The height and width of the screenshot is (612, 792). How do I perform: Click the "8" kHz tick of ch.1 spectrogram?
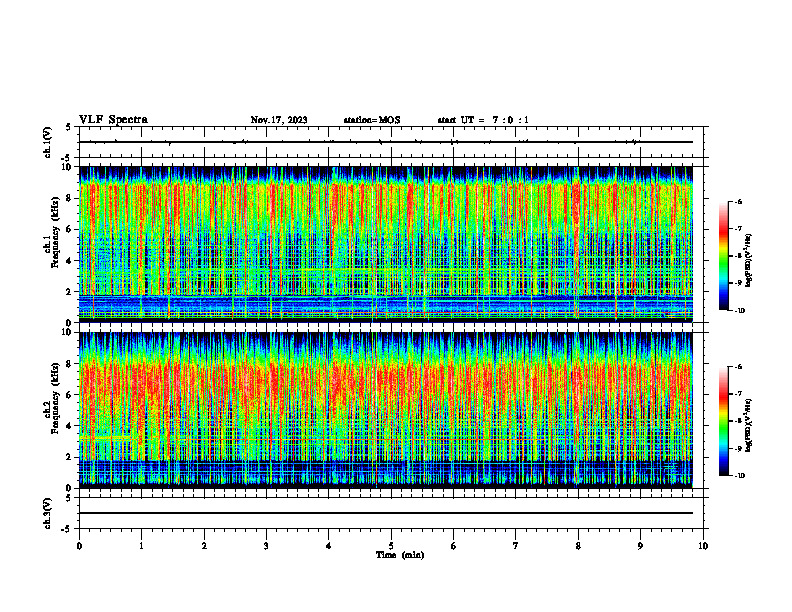tap(70, 198)
